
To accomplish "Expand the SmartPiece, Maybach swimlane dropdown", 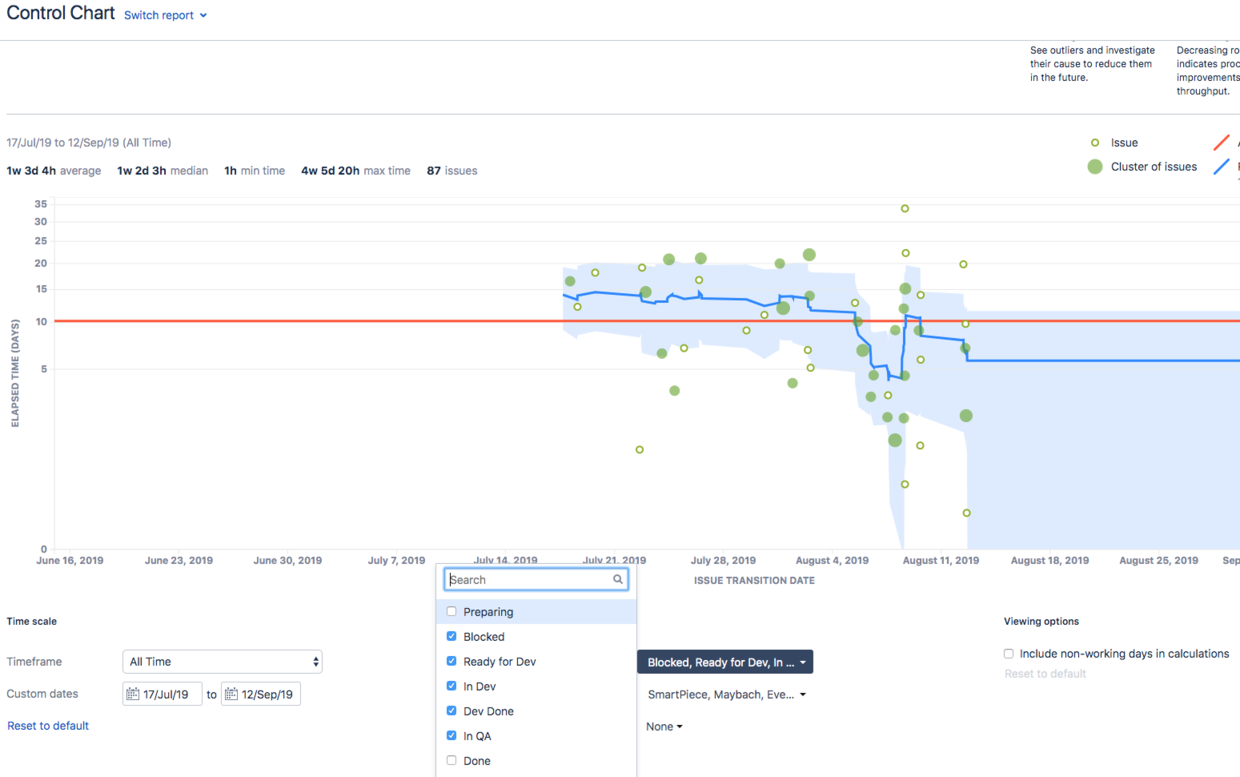I will click(726, 695).
